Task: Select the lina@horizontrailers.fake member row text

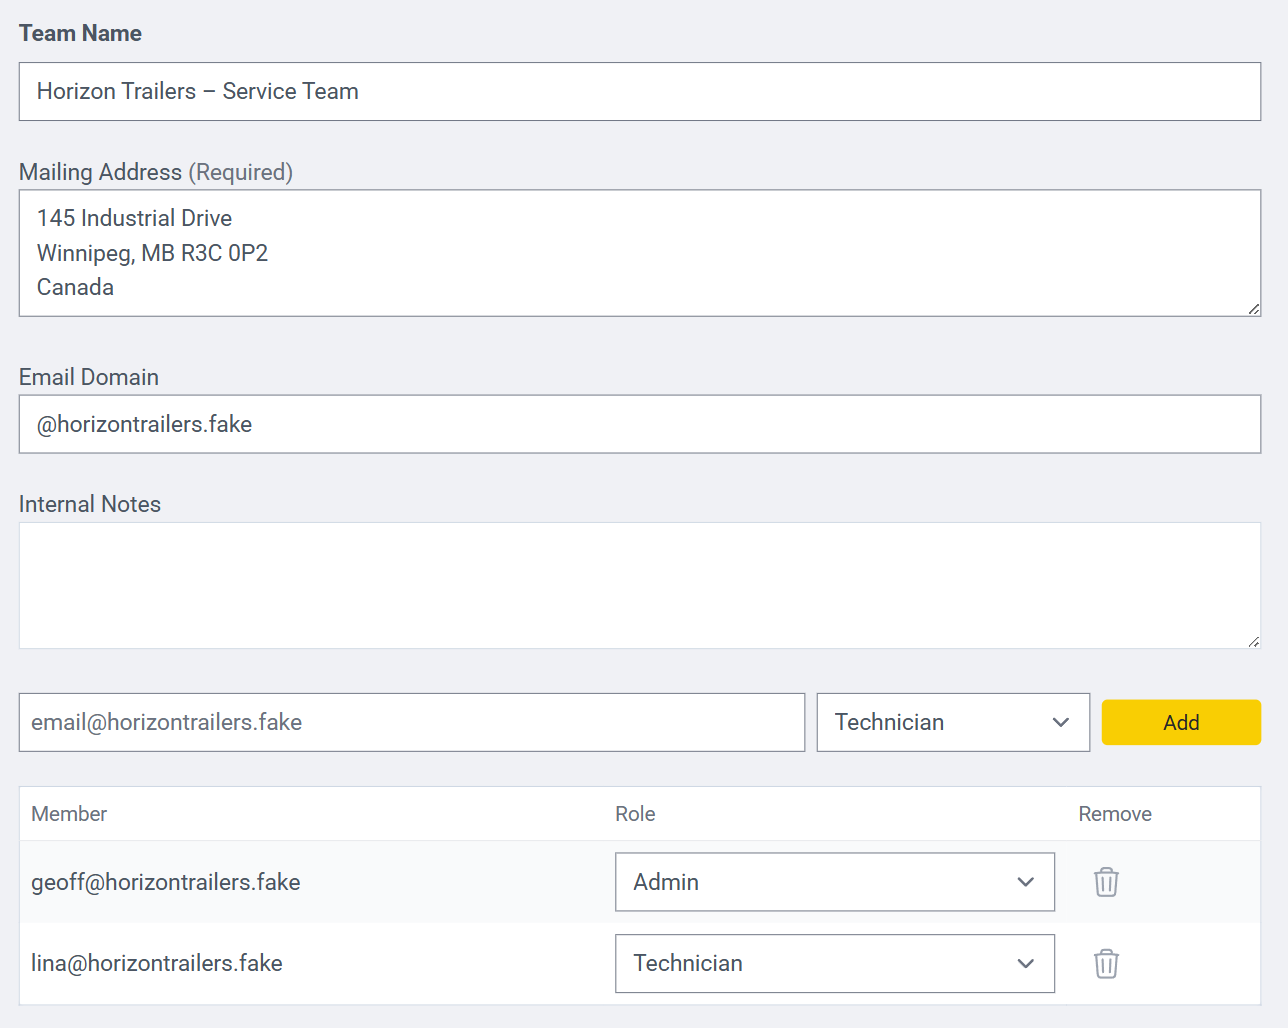Action: tap(157, 963)
